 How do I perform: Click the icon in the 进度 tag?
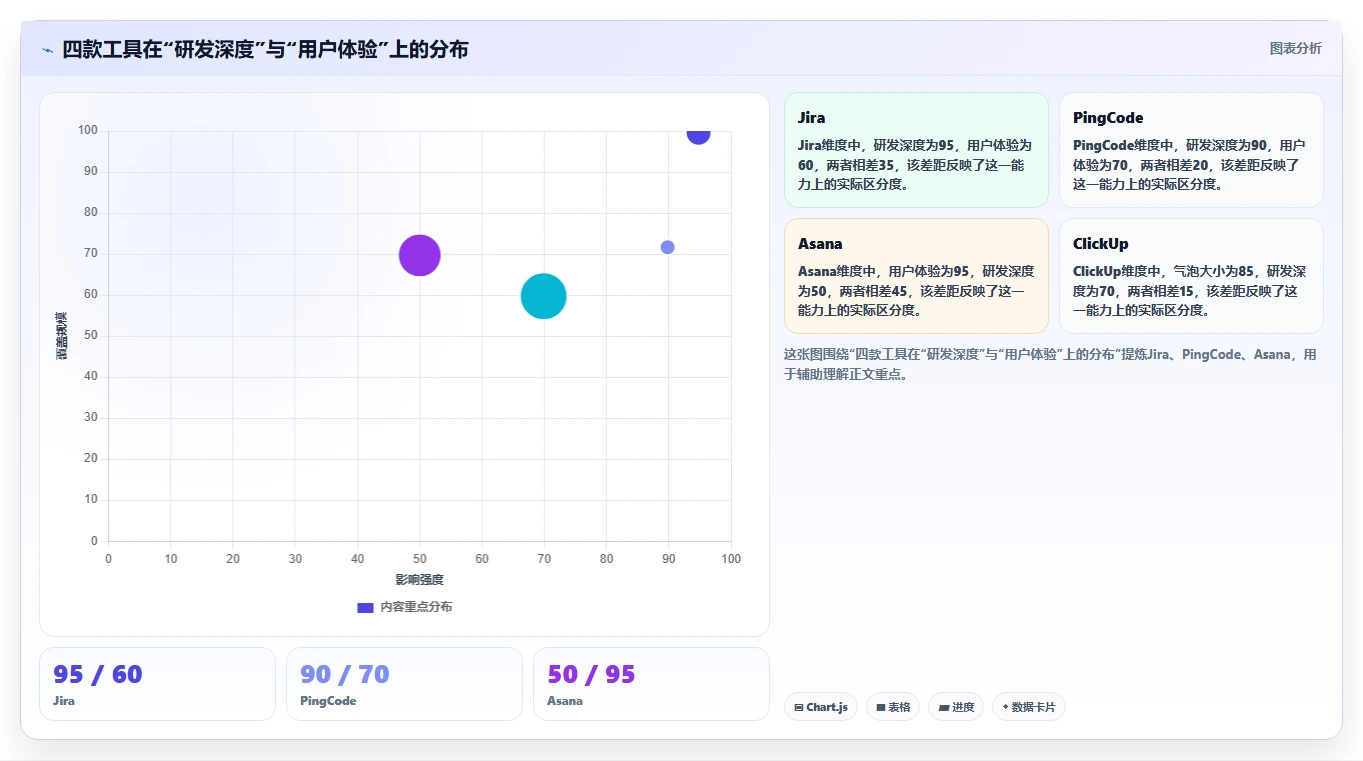point(944,707)
